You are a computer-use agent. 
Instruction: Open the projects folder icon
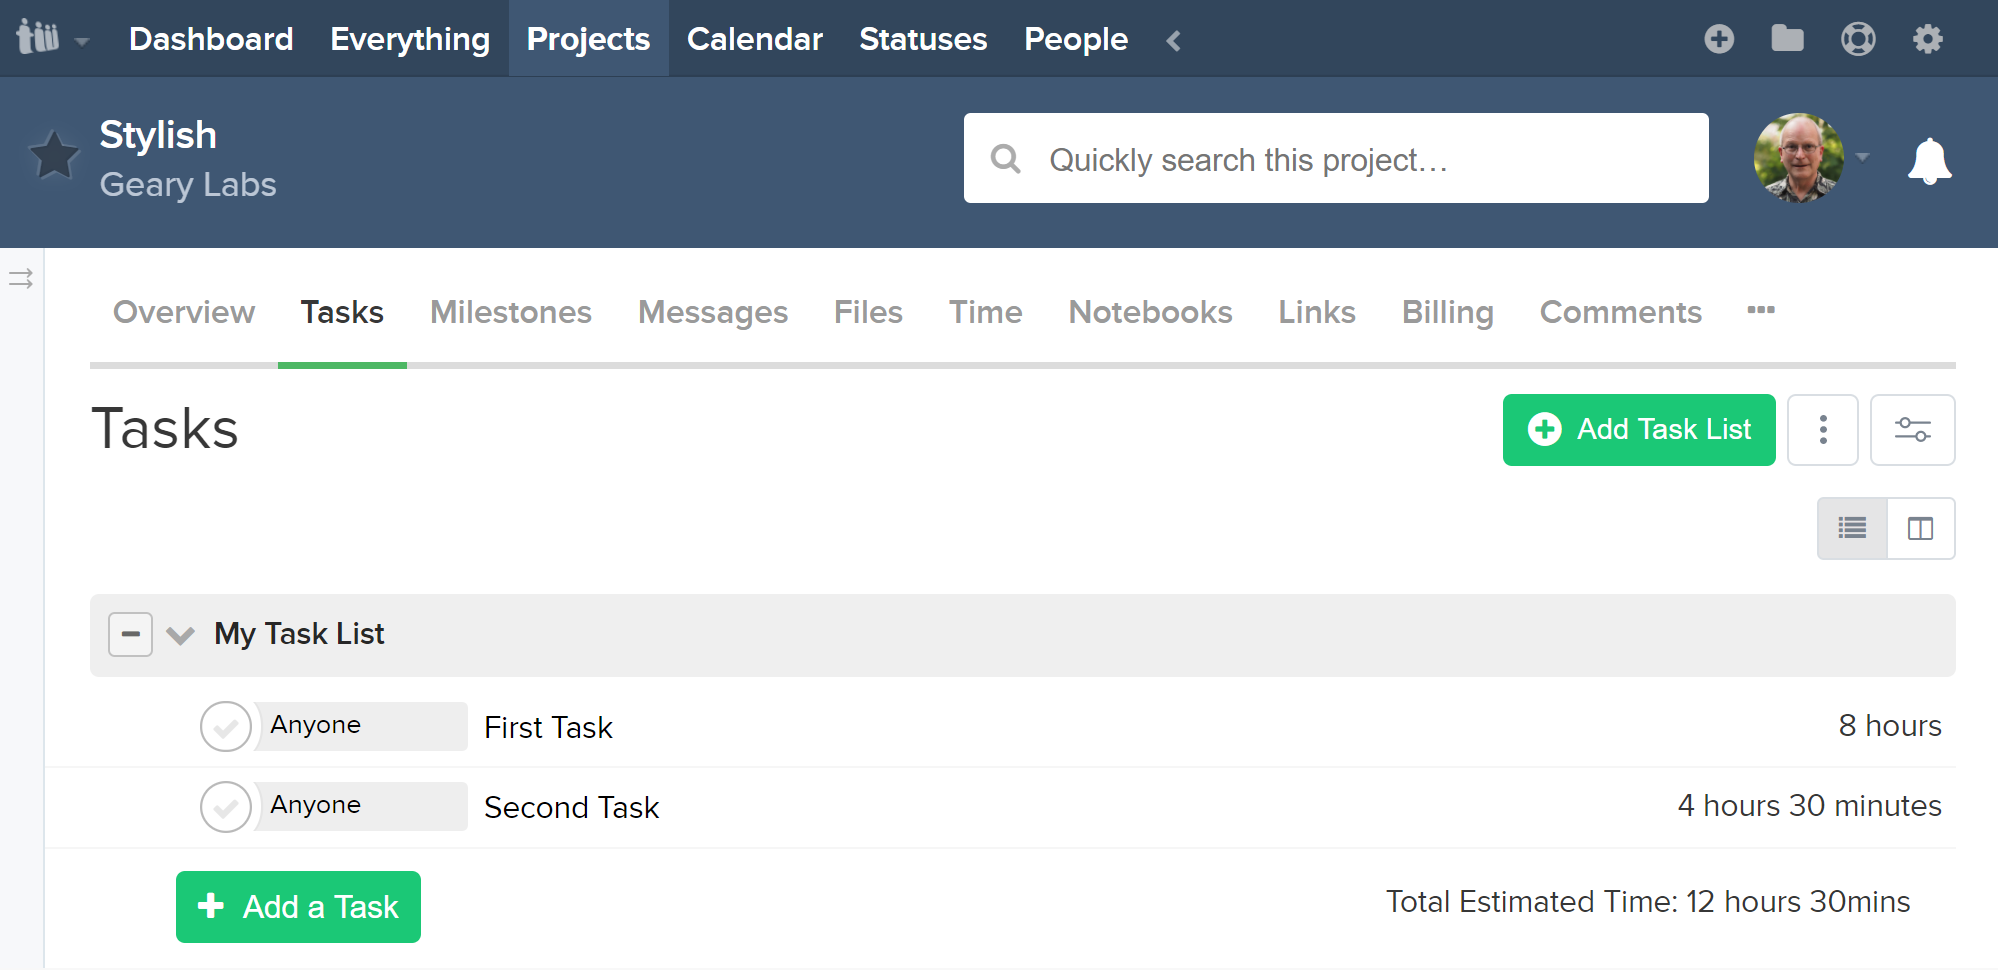point(1787,38)
